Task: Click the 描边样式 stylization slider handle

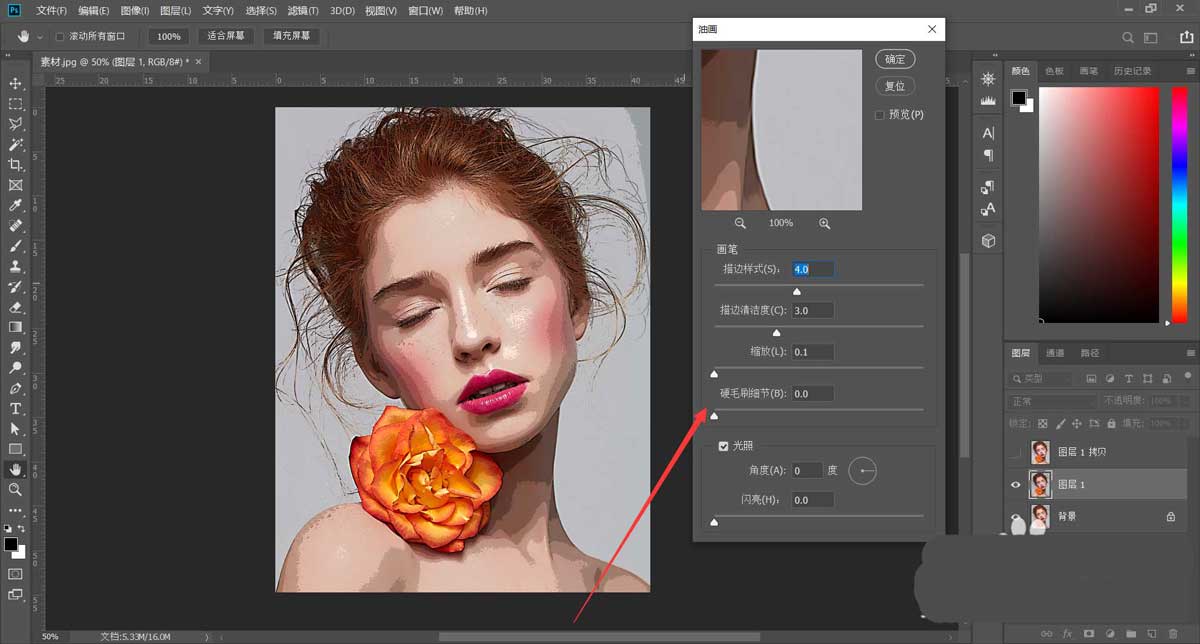Action: 797,292
